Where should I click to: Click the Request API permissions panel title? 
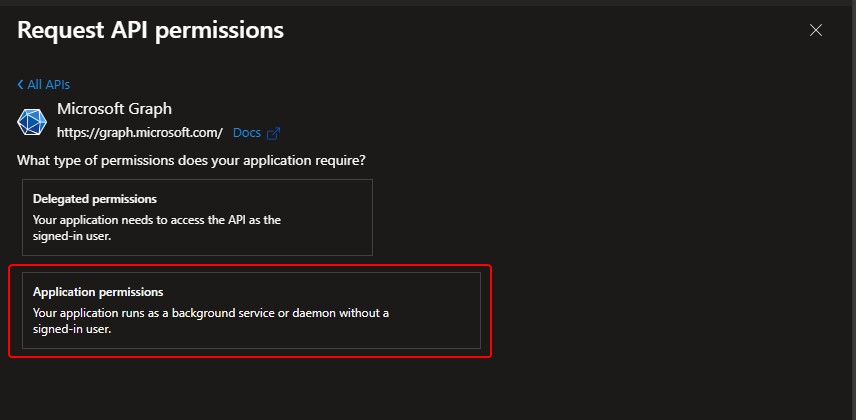pyautogui.click(x=150, y=30)
